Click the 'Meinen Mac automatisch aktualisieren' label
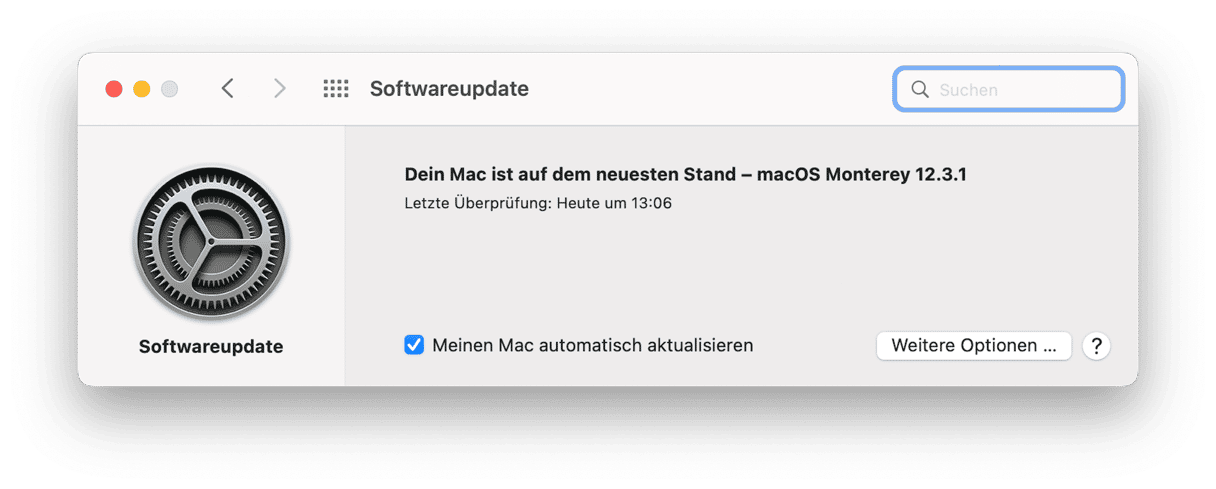 click(x=593, y=345)
